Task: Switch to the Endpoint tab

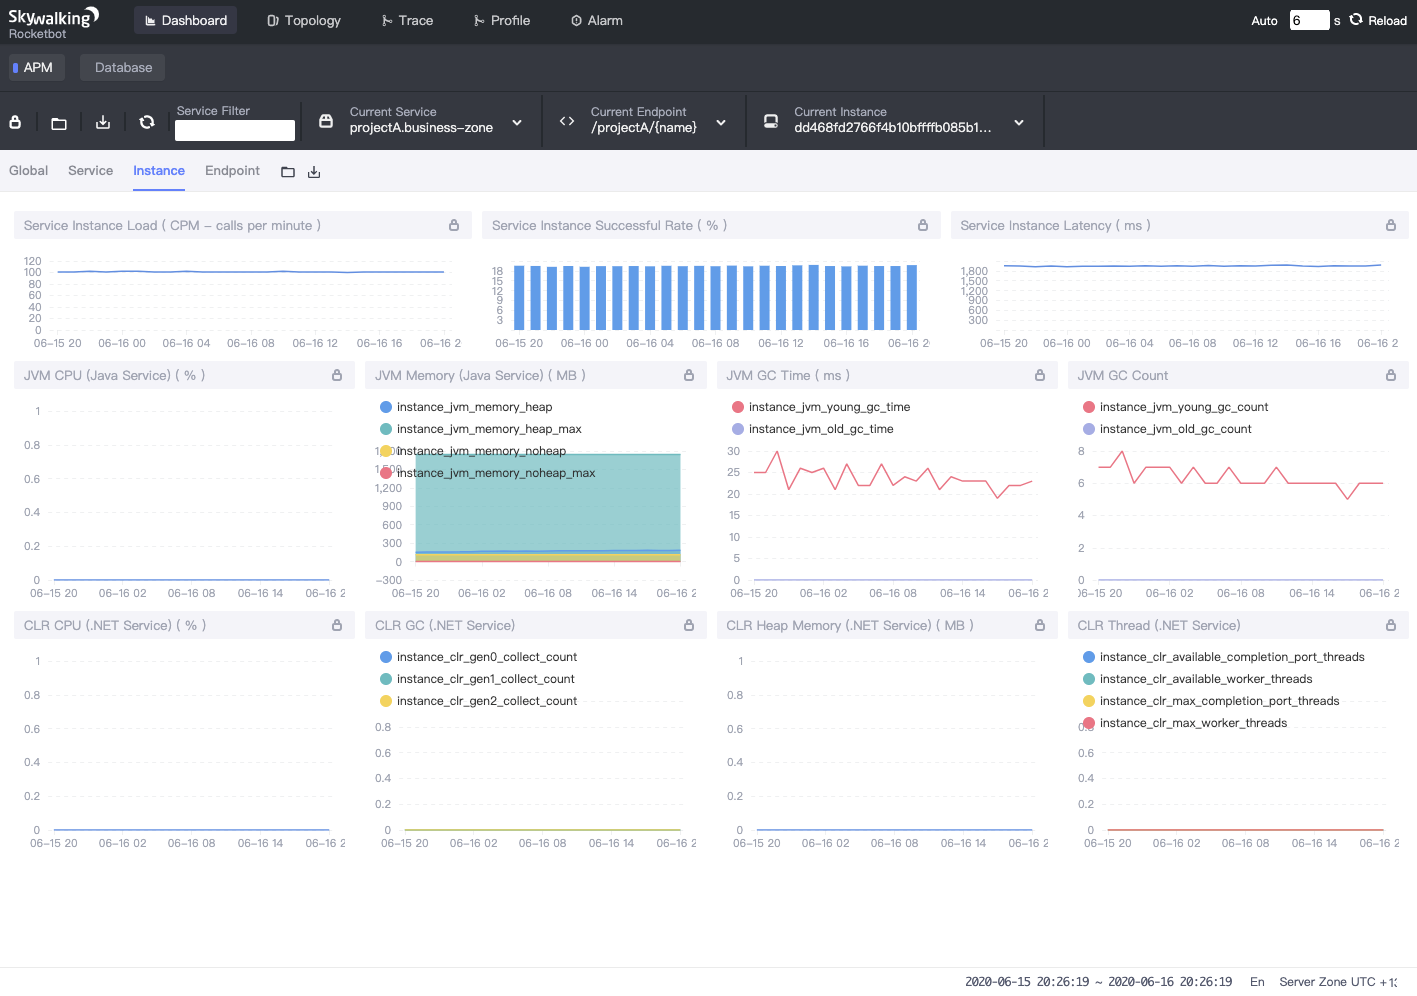Action: pyautogui.click(x=232, y=171)
